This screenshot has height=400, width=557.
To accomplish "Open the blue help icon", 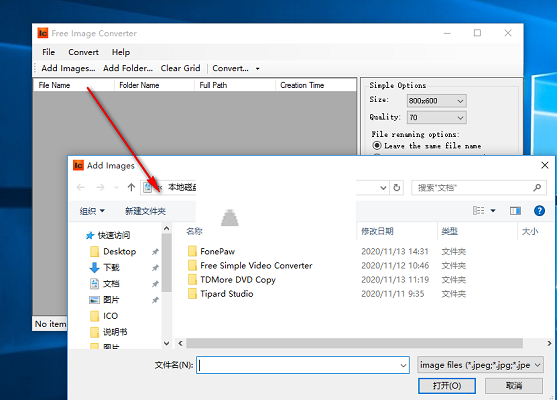I will (x=539, y=211).
